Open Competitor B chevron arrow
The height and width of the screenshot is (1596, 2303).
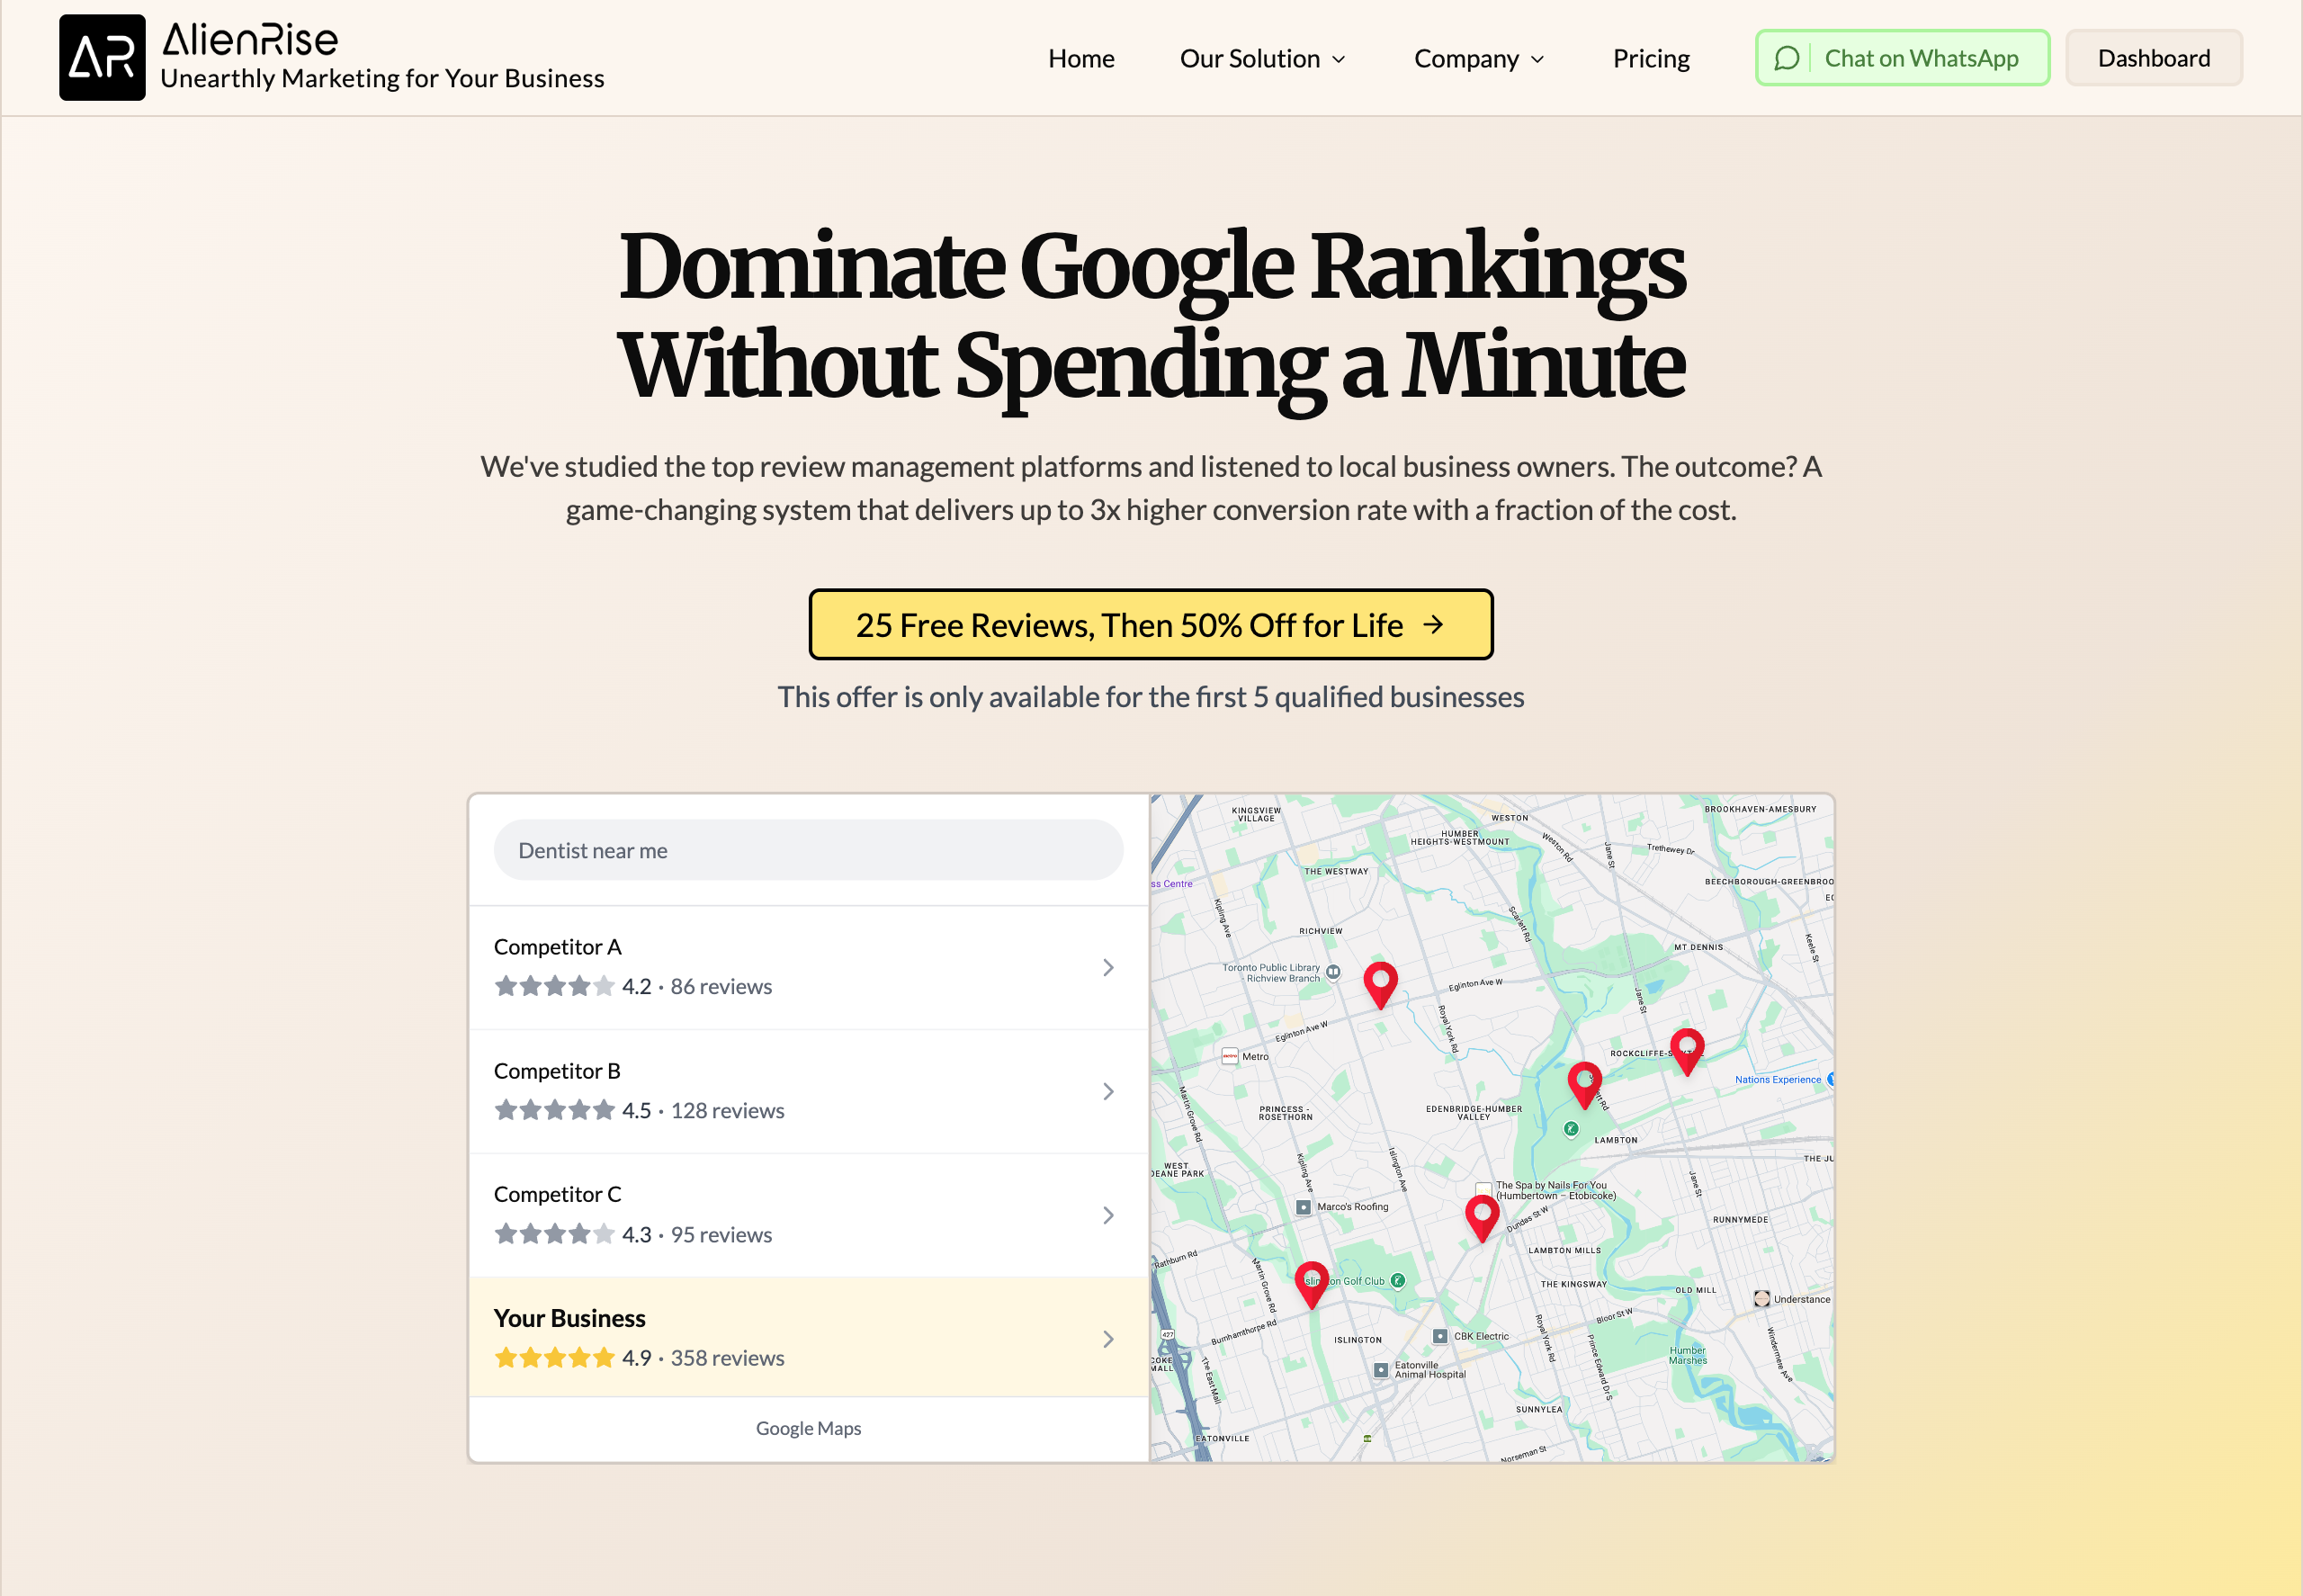(x=1108, y=1091)
